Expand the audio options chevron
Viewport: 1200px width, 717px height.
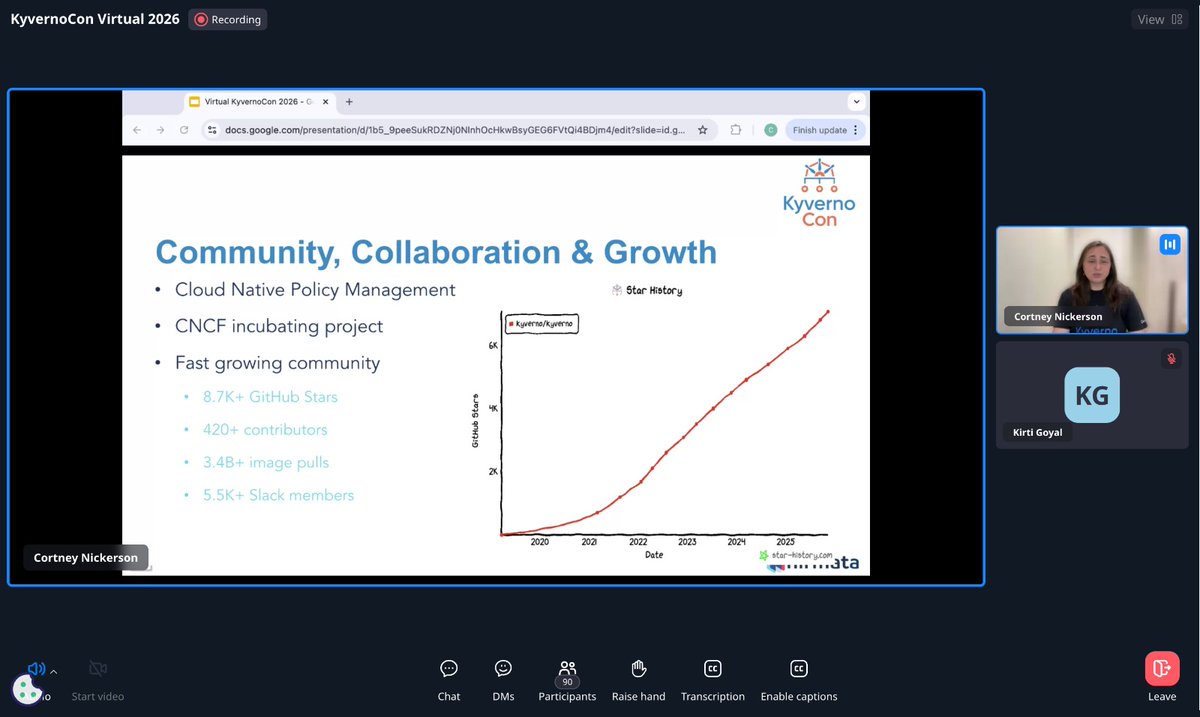[54, 672]
